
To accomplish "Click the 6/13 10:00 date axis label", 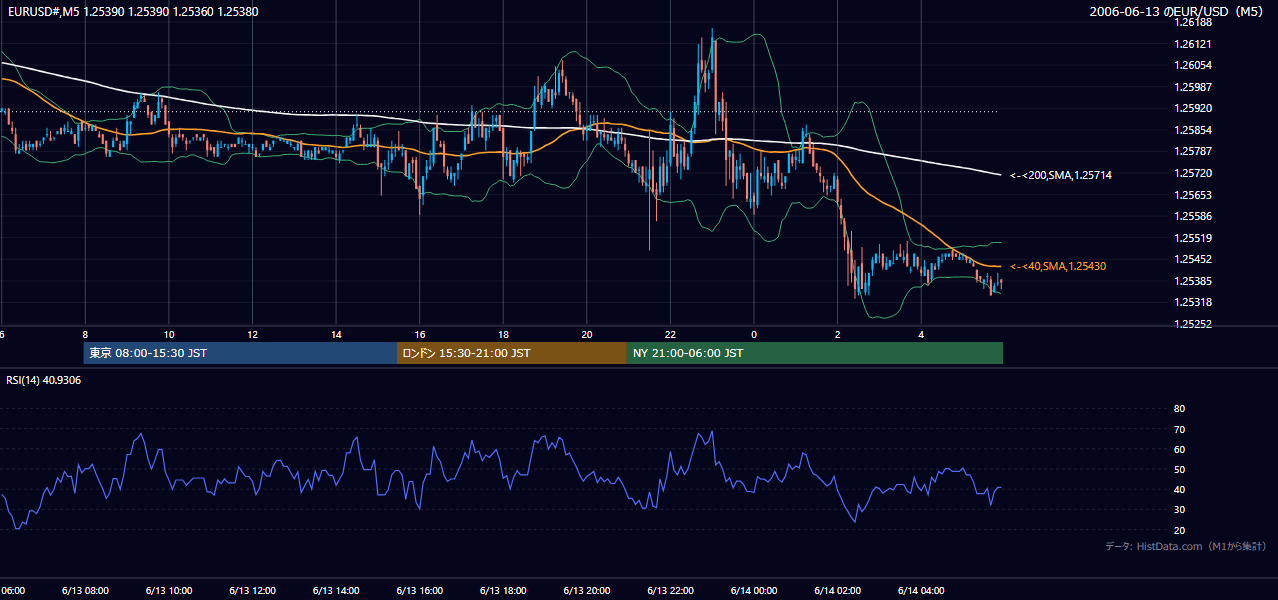I will pos(169,590).
